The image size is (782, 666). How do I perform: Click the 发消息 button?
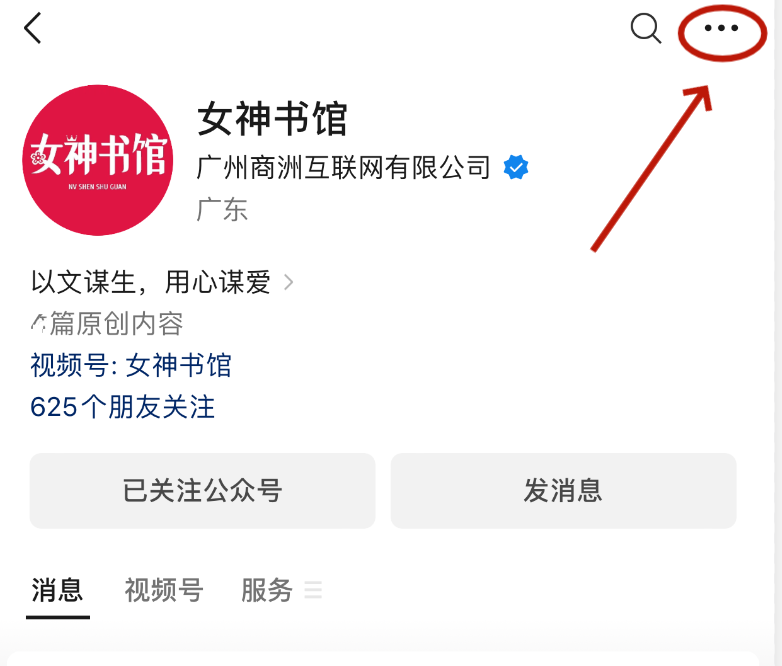[x=564, y=490]
